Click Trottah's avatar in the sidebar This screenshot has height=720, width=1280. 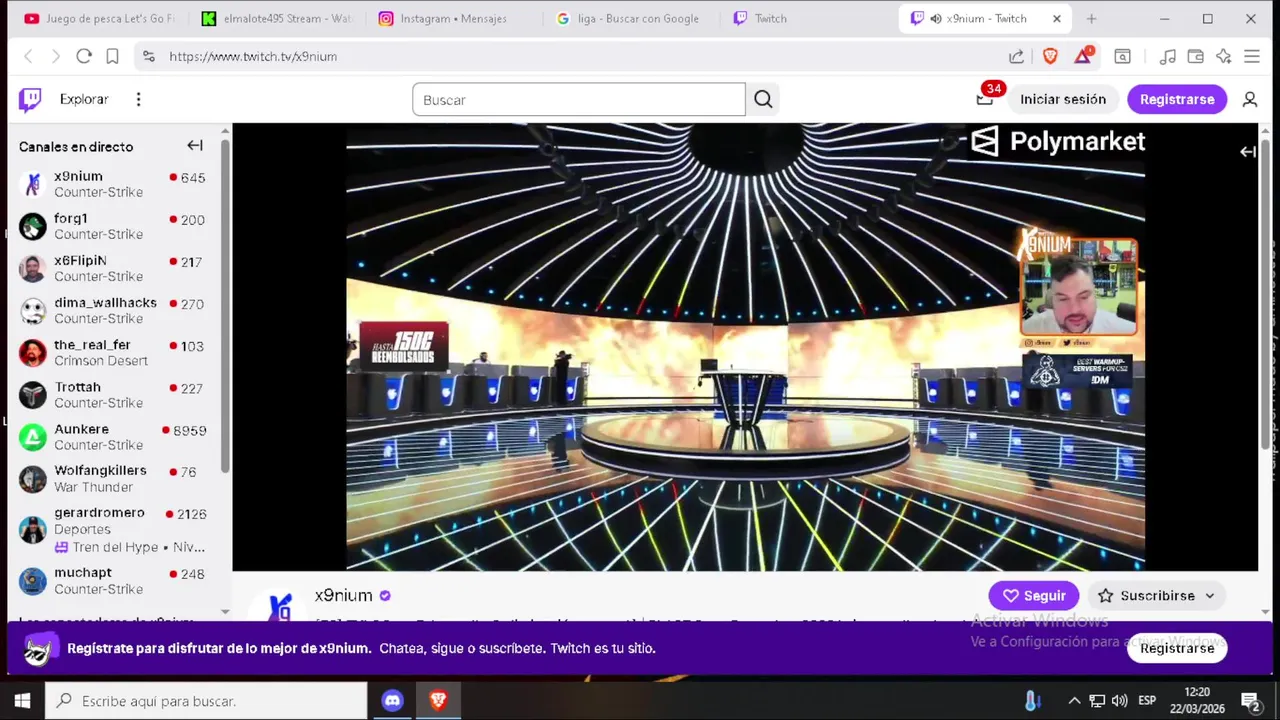tap(33, 395)
